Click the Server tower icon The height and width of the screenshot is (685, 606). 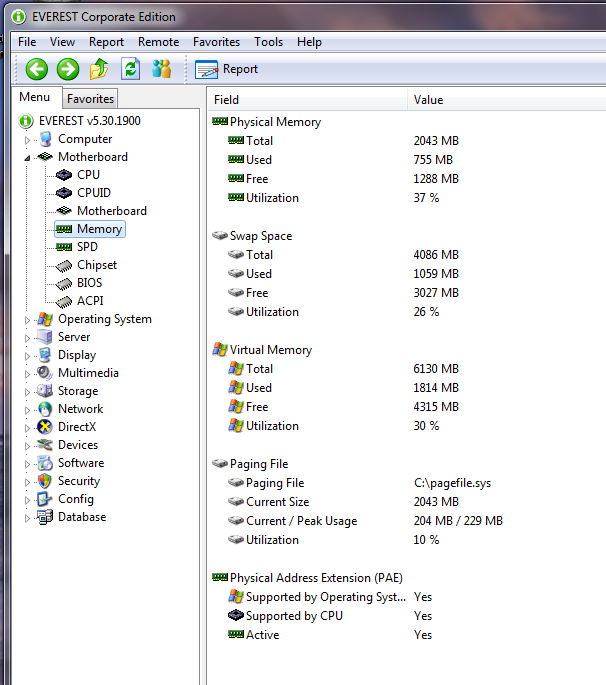[x=45, y=337]
